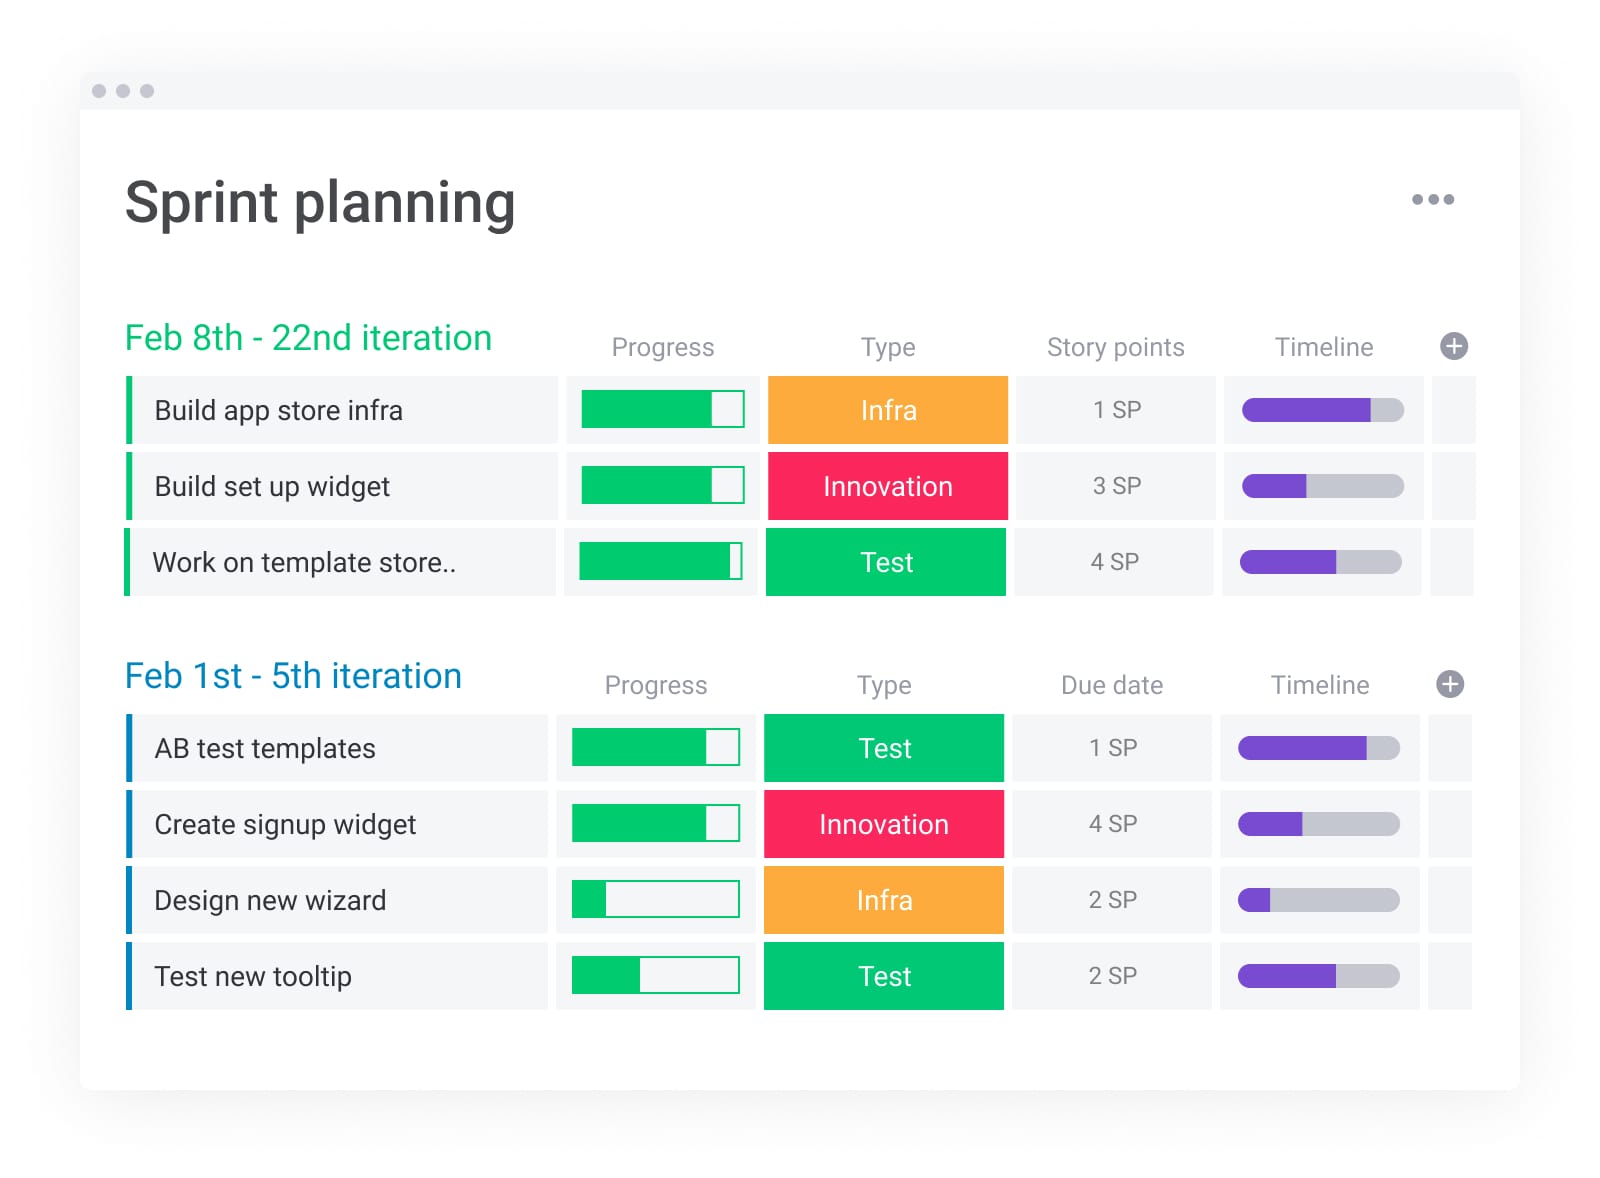Select the Work on template store task
The image size is (1600, 1178).
(304, 562)
